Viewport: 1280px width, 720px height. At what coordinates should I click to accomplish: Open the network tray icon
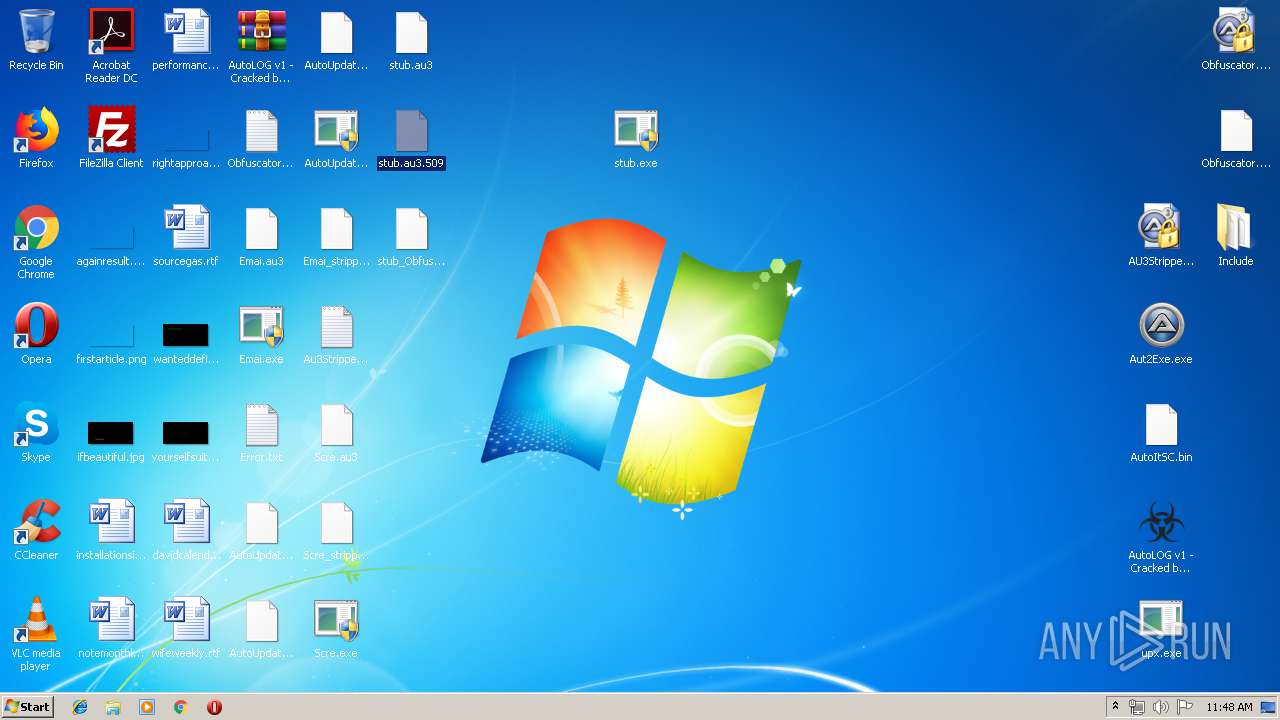[1137, 707]
